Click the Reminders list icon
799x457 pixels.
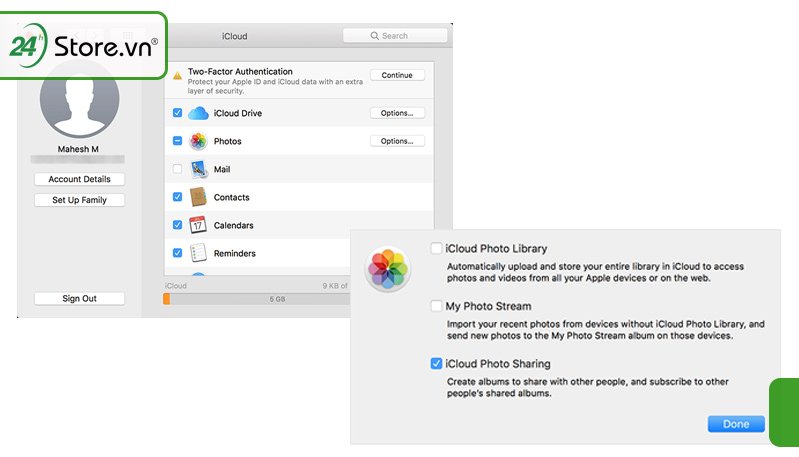[197, 253]
